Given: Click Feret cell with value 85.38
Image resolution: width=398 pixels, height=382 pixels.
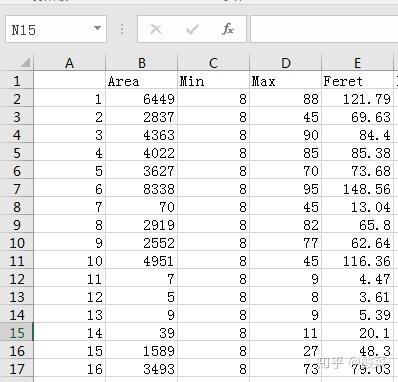Looking at the screenshot, I should pyautogui.click(x=358, y=153).
